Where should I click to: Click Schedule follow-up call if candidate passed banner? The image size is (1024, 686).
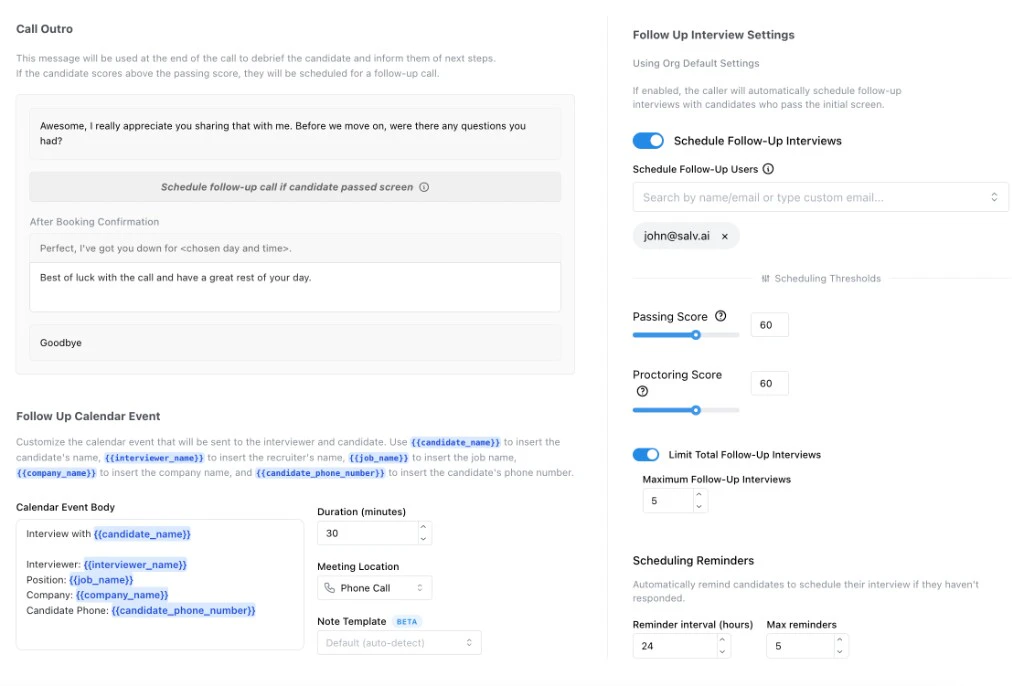tap(295, 187)
